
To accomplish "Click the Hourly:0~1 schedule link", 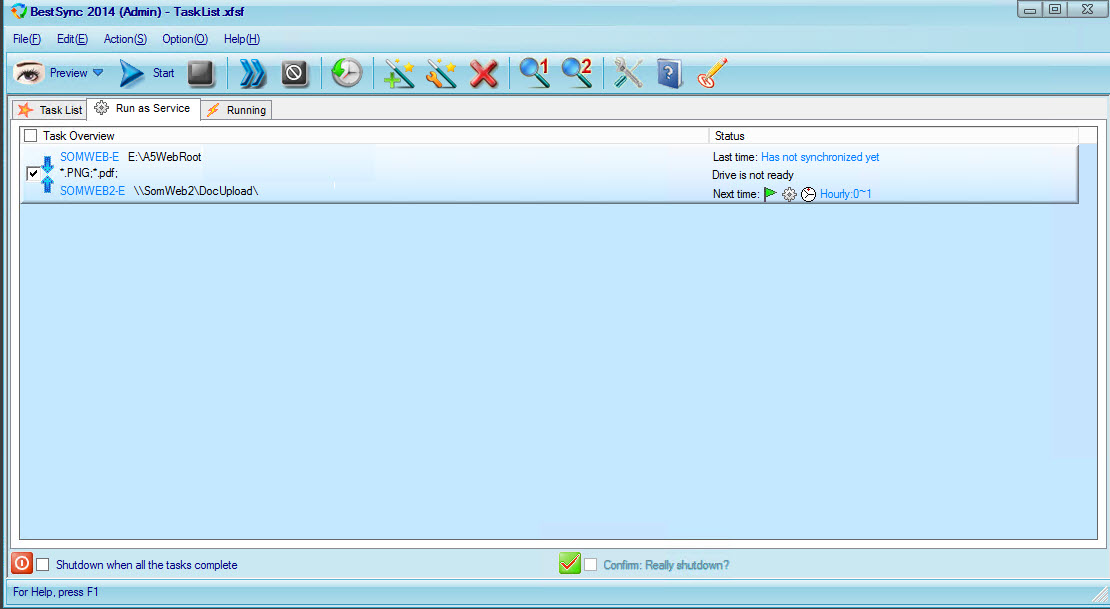I will pyautogui.click(x=845, y=194).
